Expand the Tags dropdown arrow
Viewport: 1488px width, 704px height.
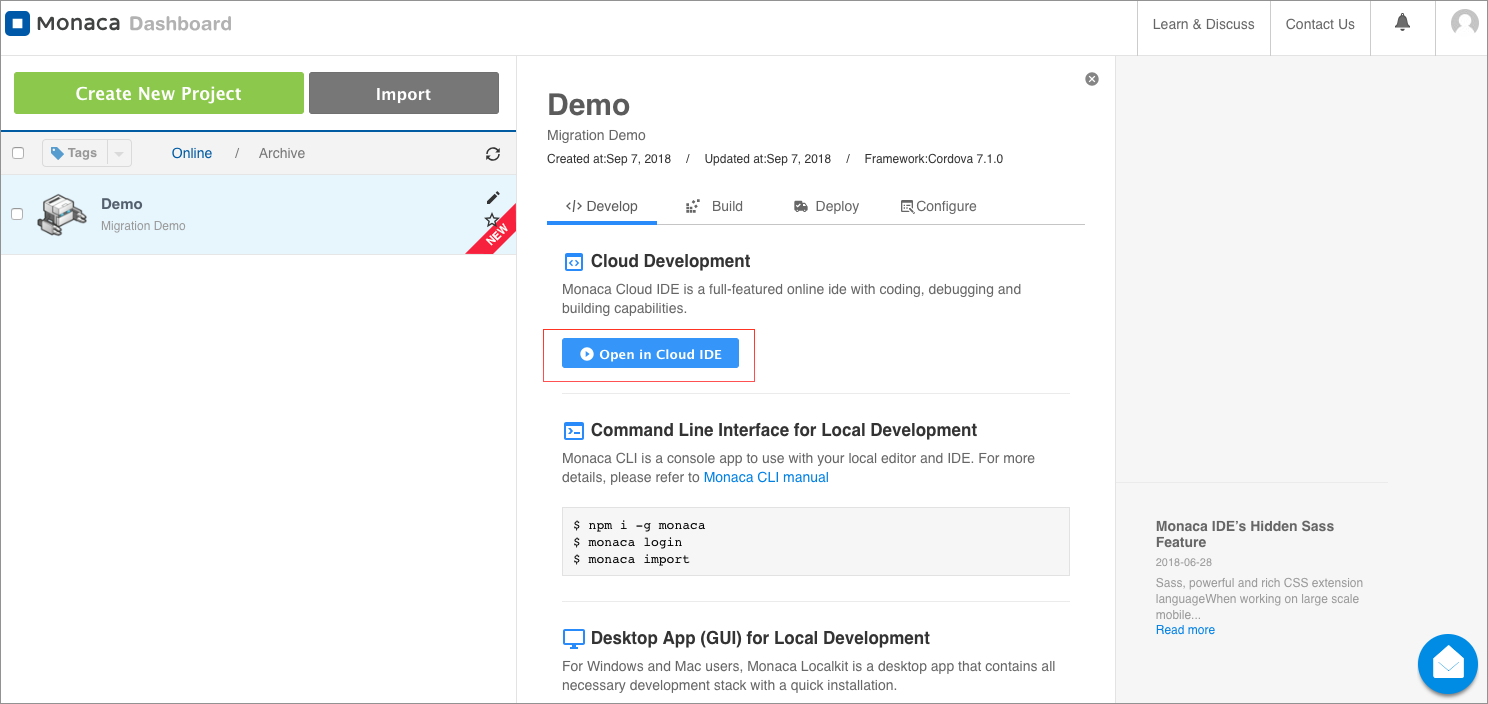(x=119, y=154)
